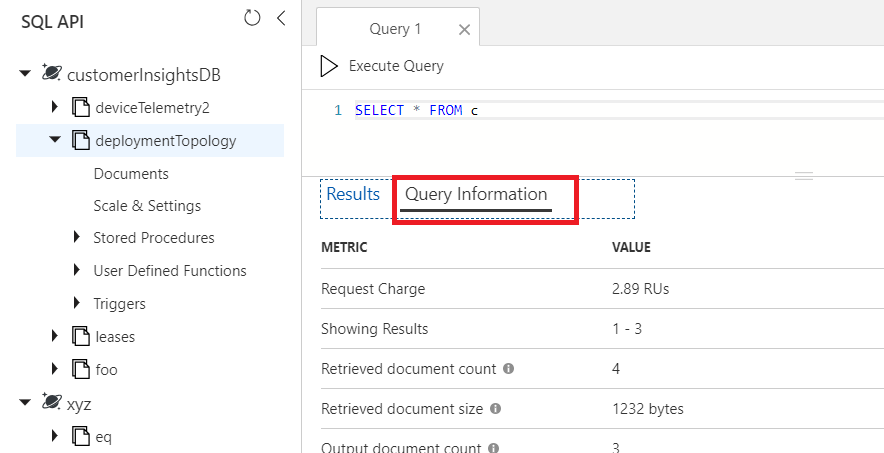Screen dimensions: 884x453
Task: Click the 1 - 3 value
Action: coord(627,328)
